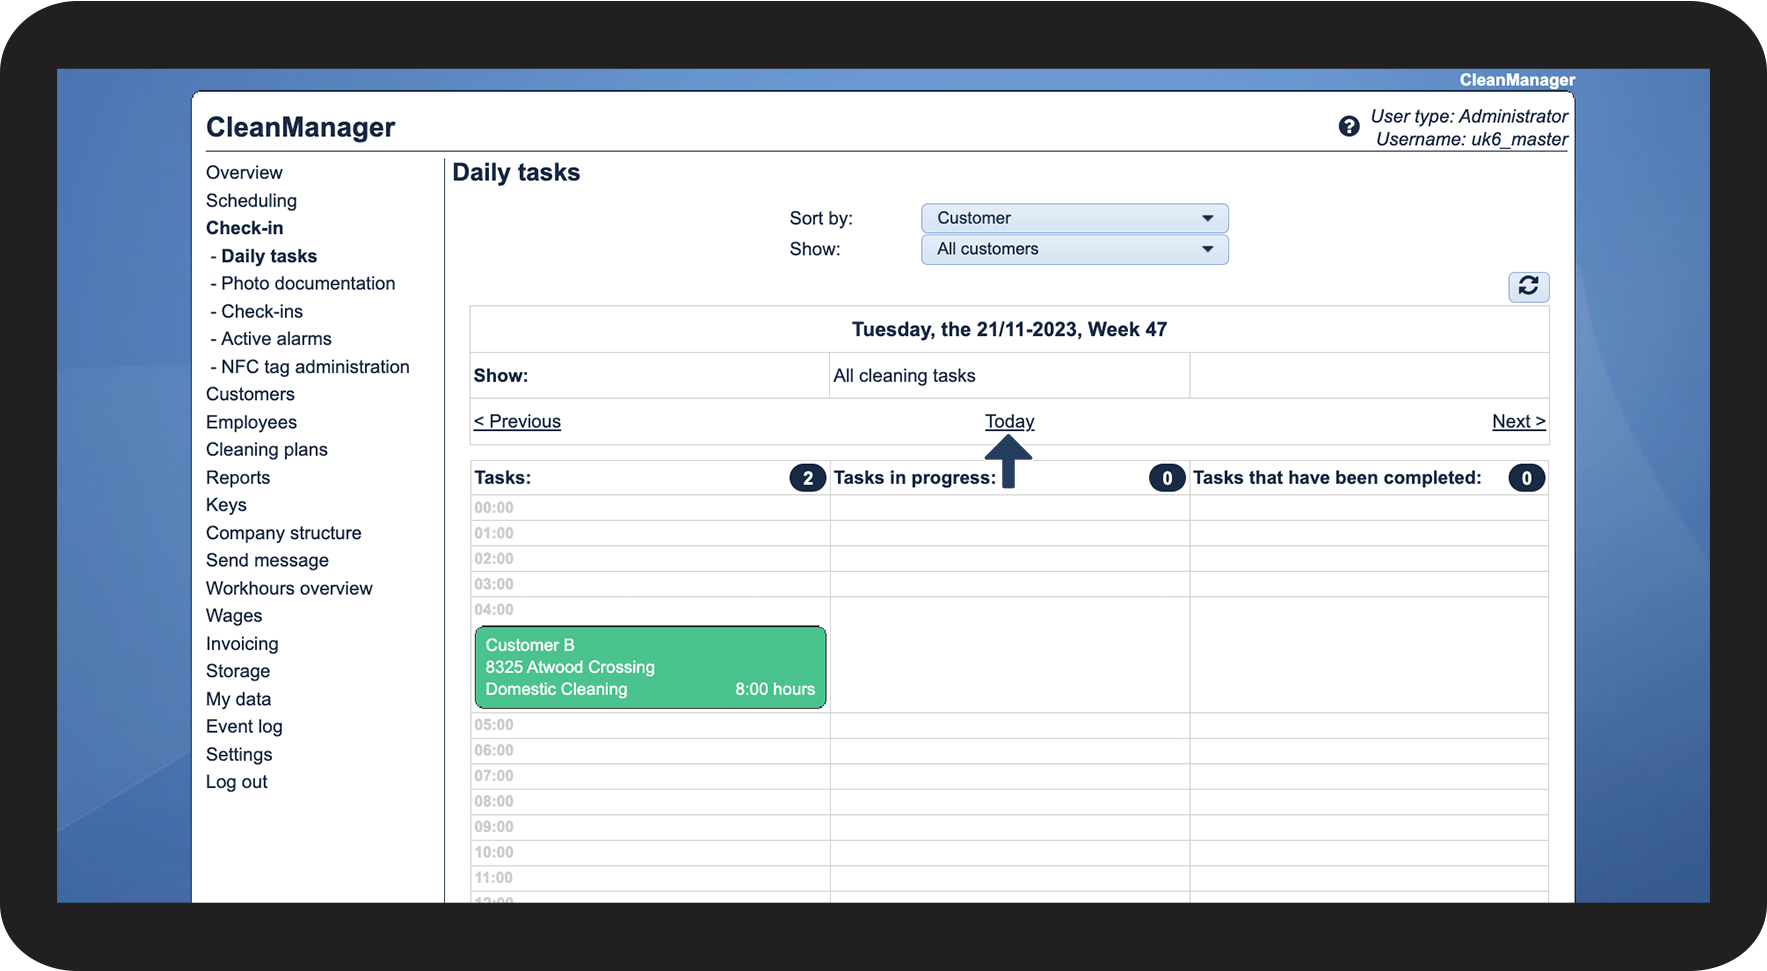Open Settings in the sidebar
The width and height of the screenshot is (1767, 971).
click(239, 755)
